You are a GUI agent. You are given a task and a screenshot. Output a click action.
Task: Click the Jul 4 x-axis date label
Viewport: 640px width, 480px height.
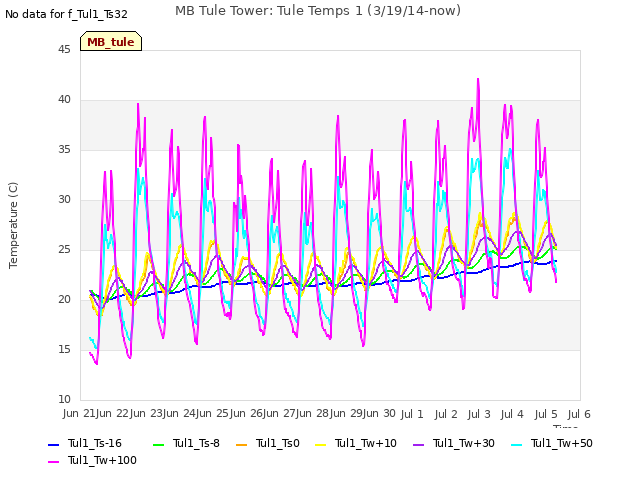pyautogui.click(x=512, y=415)
